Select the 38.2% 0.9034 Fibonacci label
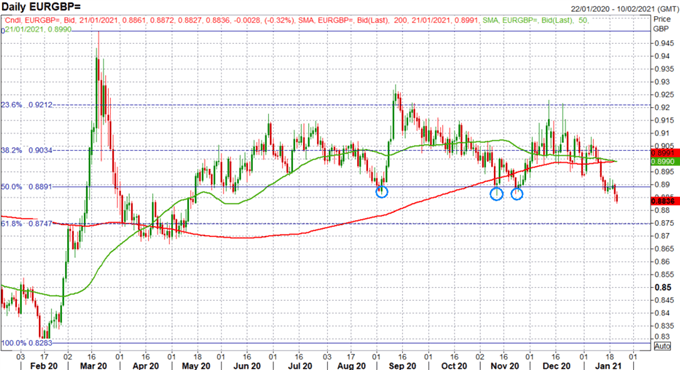This screenshot has height=370, width=680. click(x=27, y=150)
